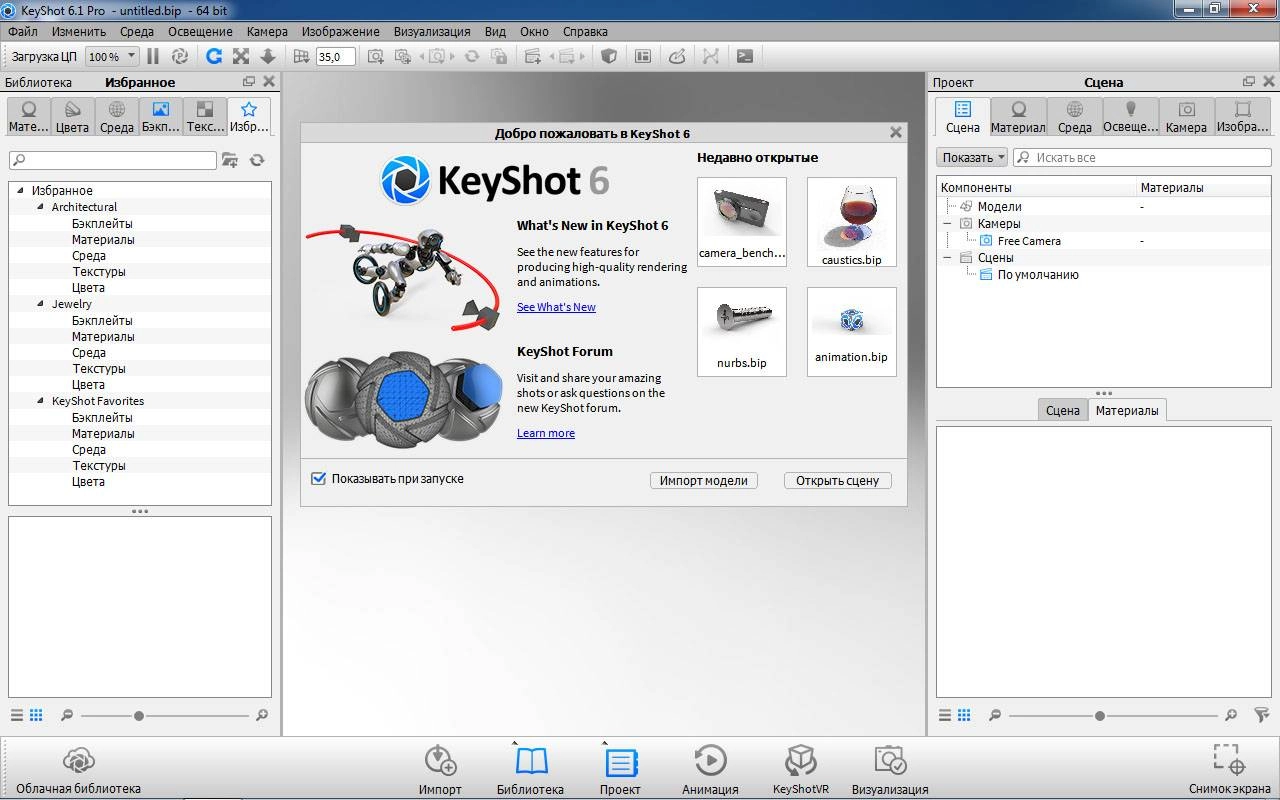Switch library to list view icon
The height and width of the screenshot is (800, 1280).
click(16, 715)
